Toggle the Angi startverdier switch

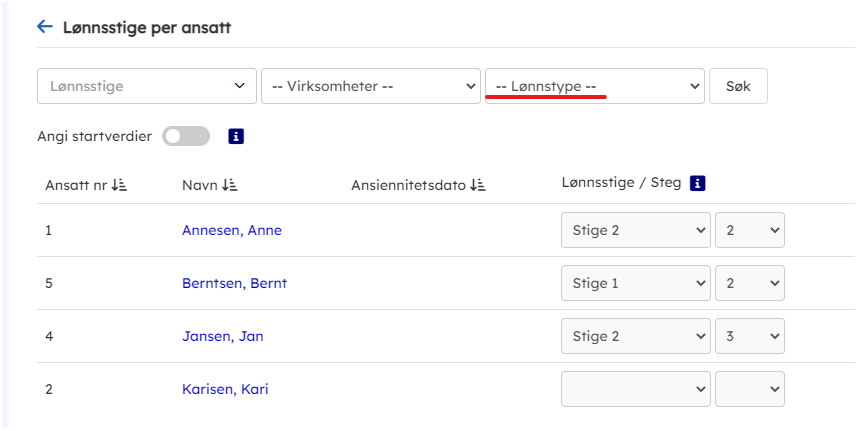click(187, 137)
